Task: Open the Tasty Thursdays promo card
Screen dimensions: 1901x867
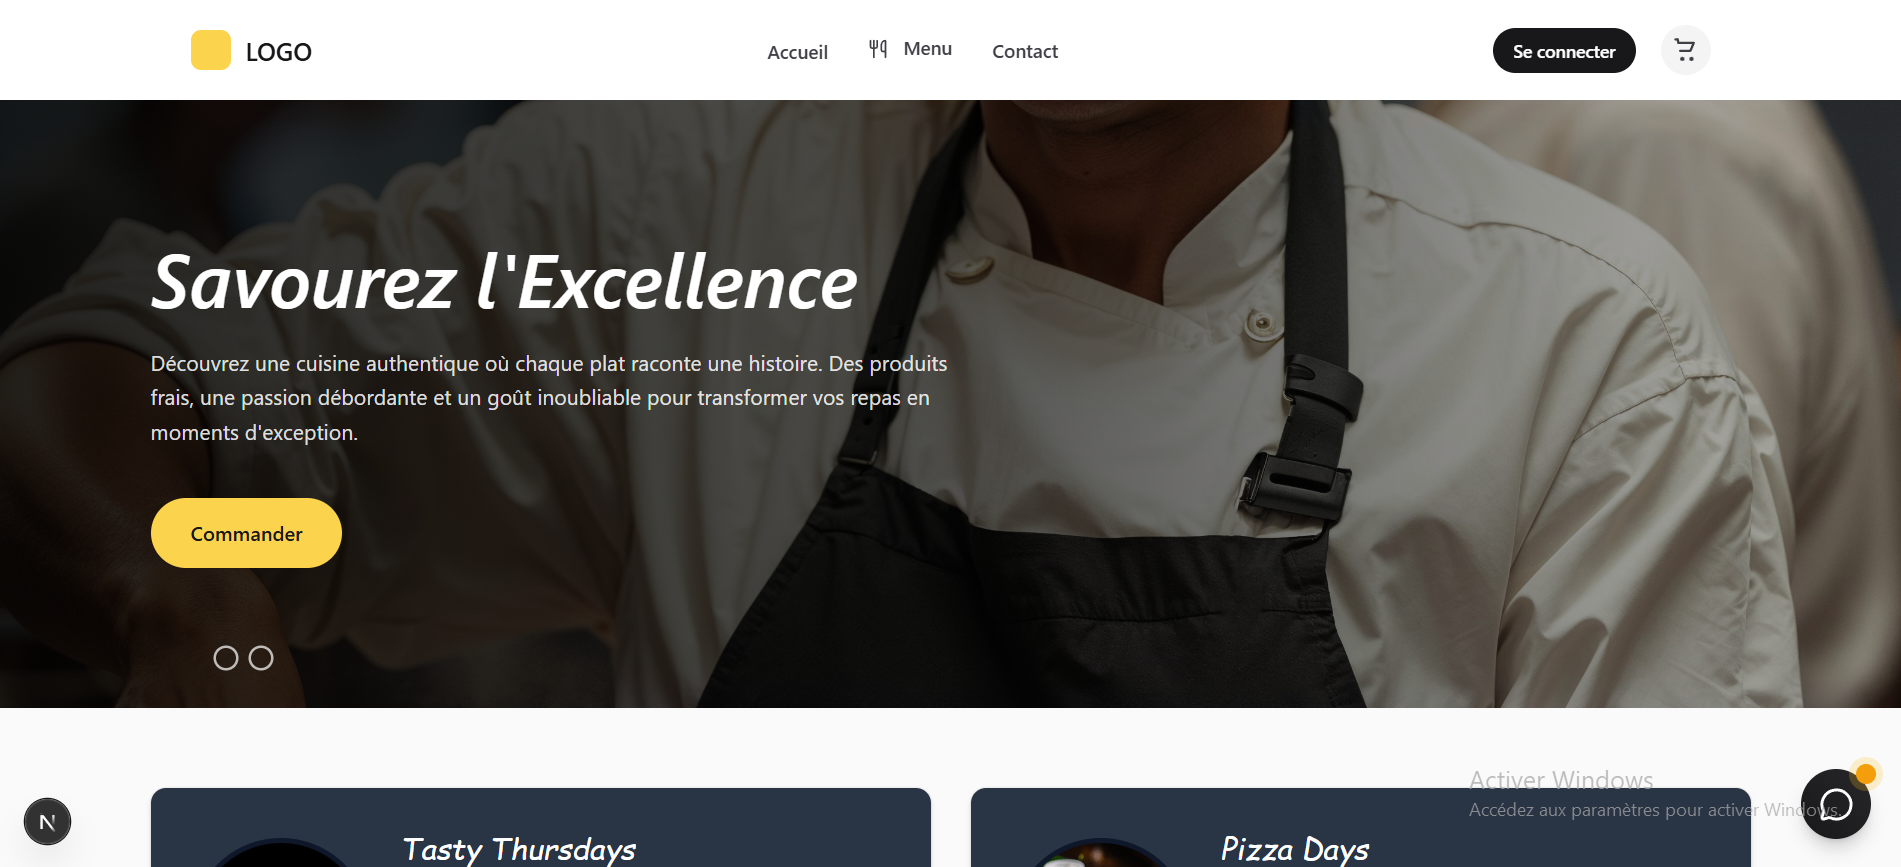Action: 541,828
